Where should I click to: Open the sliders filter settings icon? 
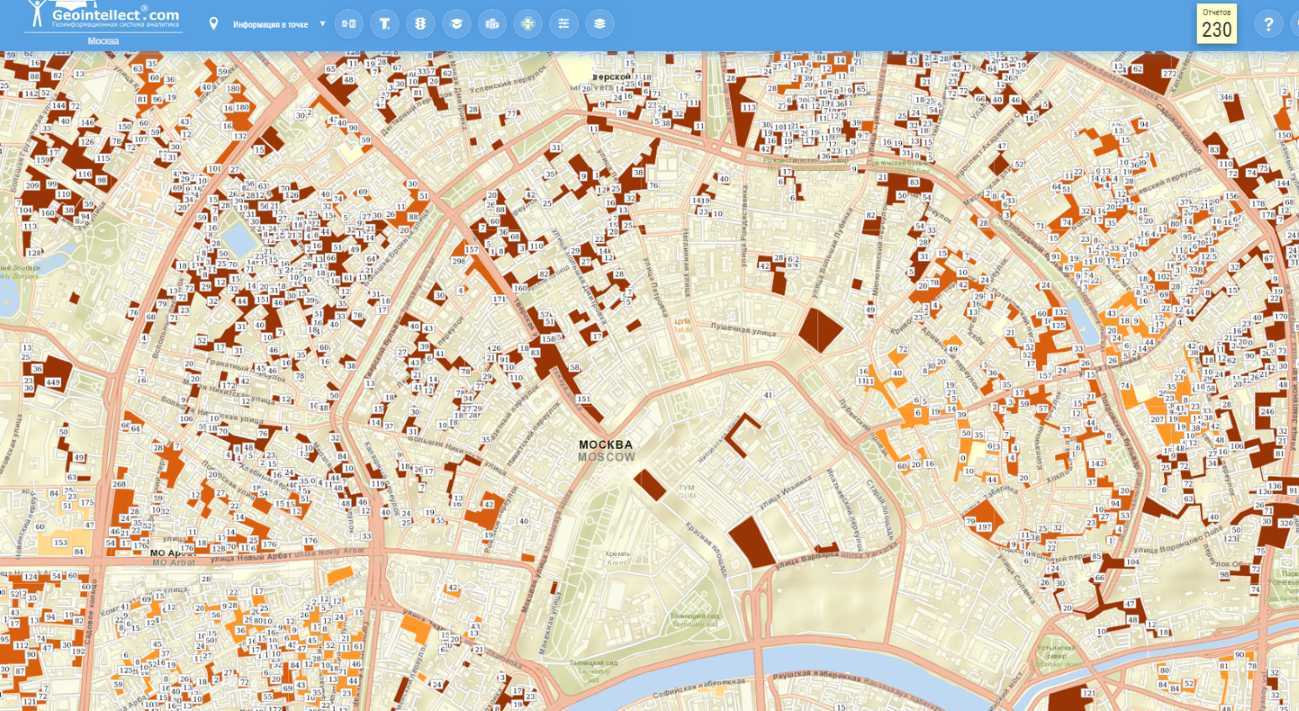pyautogui.click(x=564, y=24)
